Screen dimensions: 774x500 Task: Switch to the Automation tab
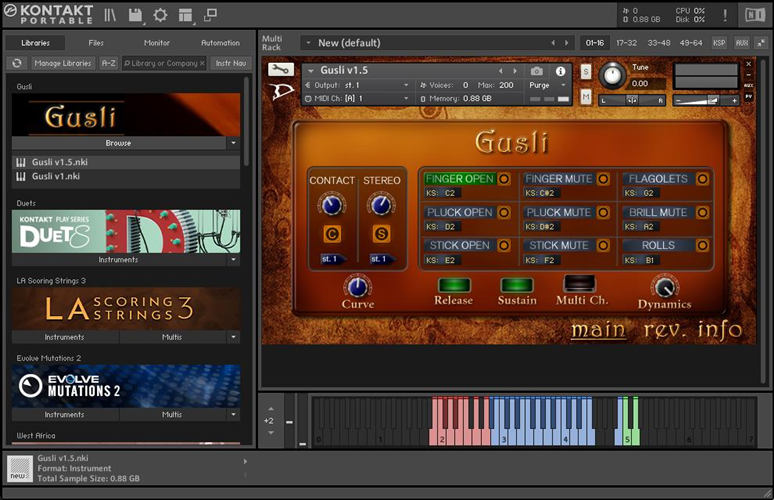[x=220, y=43]
